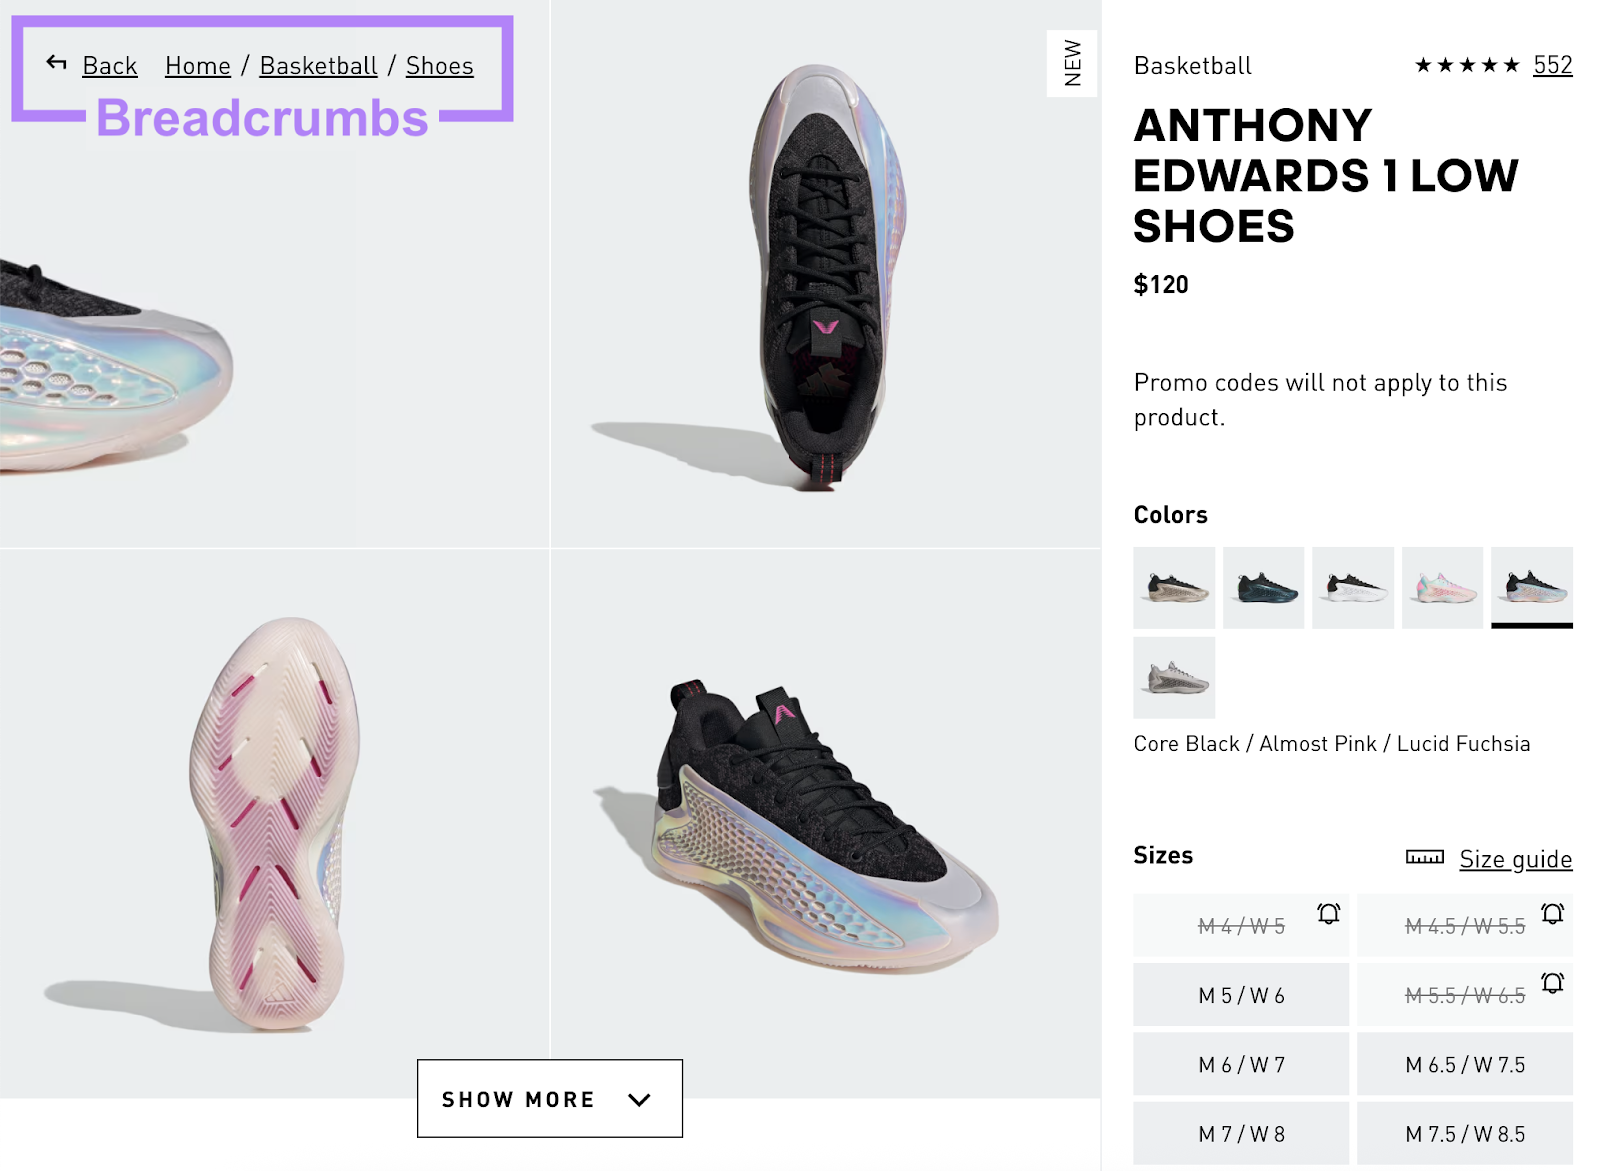Open the Shoes breadcrumb link

[x=440, y=65]
